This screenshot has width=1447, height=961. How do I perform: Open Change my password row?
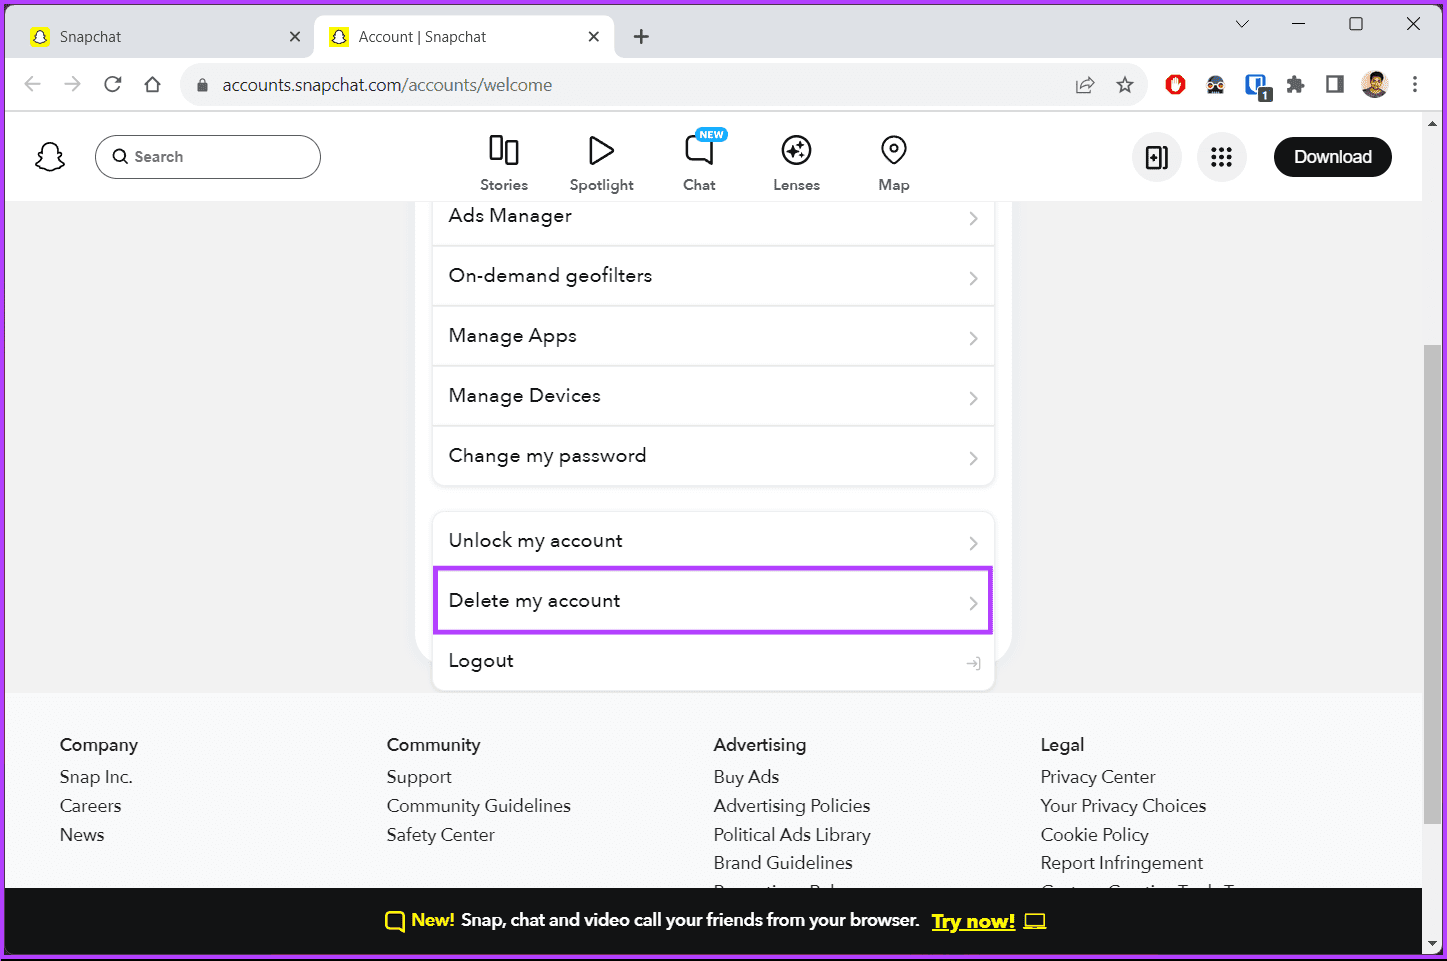[x=713, y=456]
